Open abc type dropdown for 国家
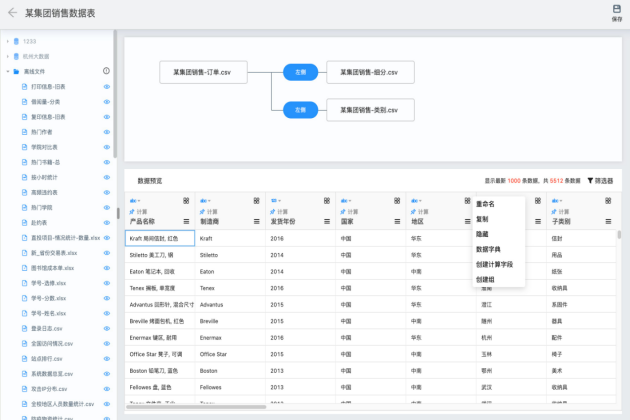This screenshot has width=630, height=420. tap(346, 201)
